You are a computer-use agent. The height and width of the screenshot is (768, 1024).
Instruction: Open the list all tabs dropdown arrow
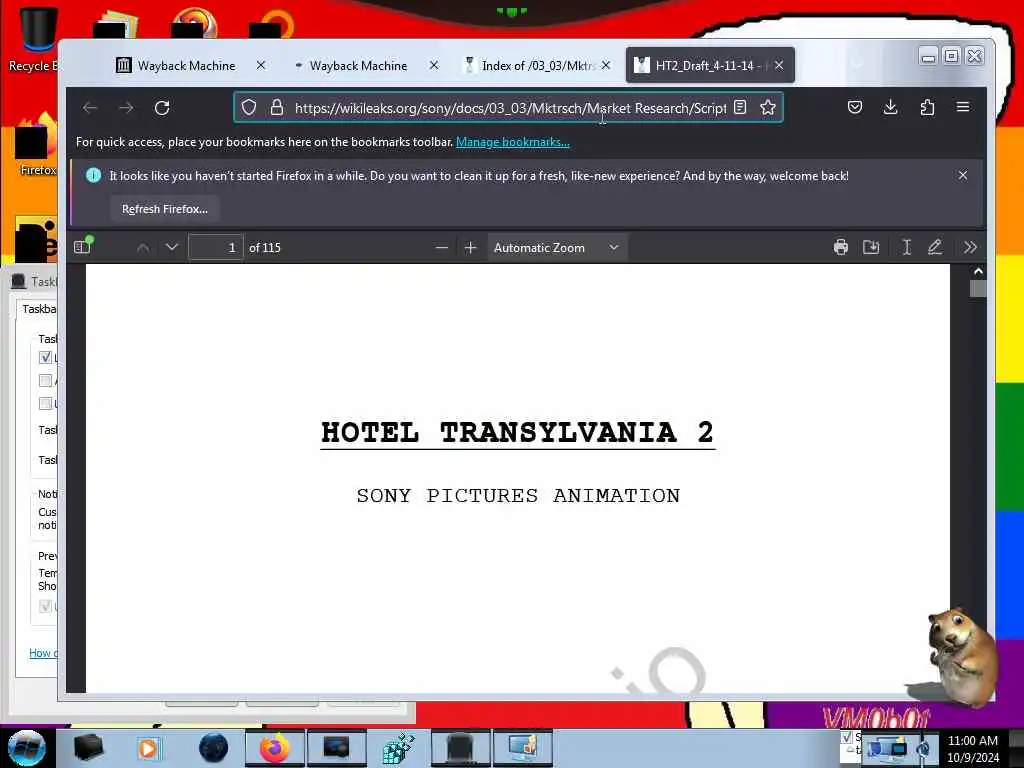(857, 65)
